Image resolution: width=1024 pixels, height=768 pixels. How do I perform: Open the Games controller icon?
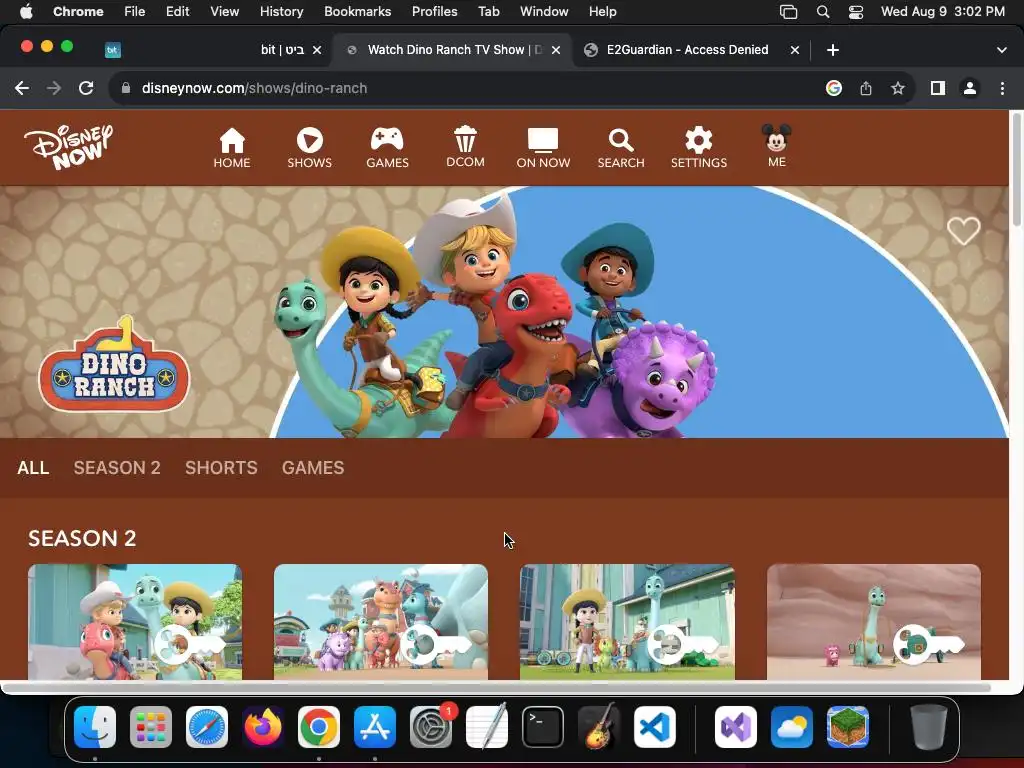[x=387, y=148]
